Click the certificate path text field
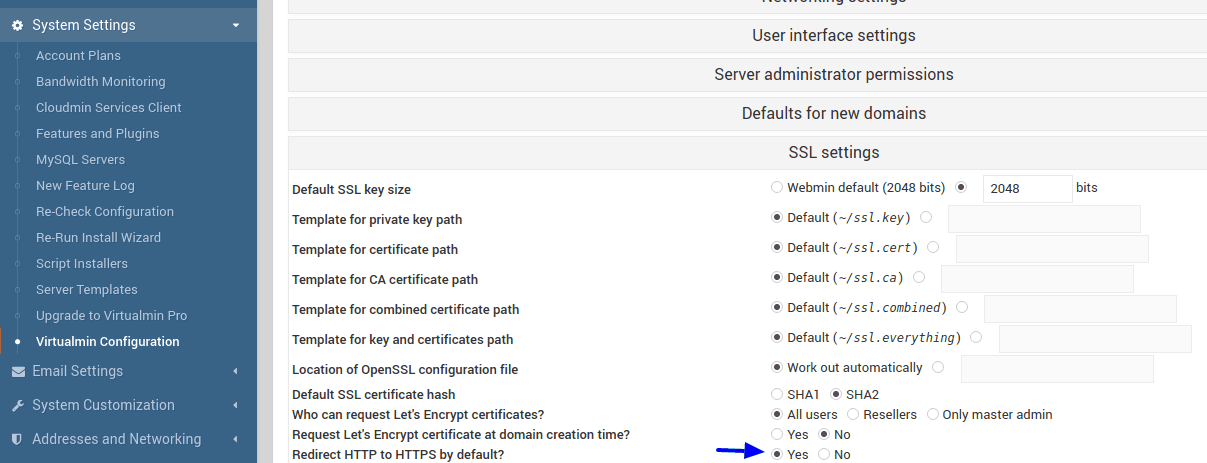The image size is (1207, 463). tap(1052, 249)
